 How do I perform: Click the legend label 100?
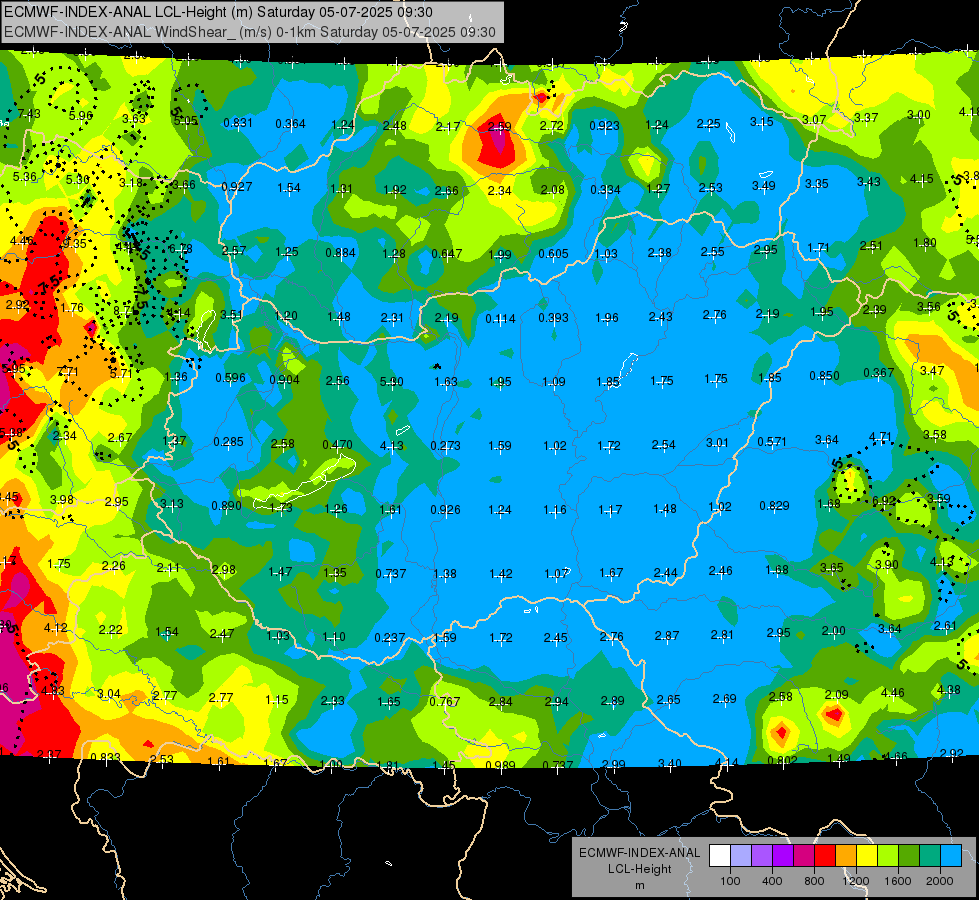(x=731, y=881)
